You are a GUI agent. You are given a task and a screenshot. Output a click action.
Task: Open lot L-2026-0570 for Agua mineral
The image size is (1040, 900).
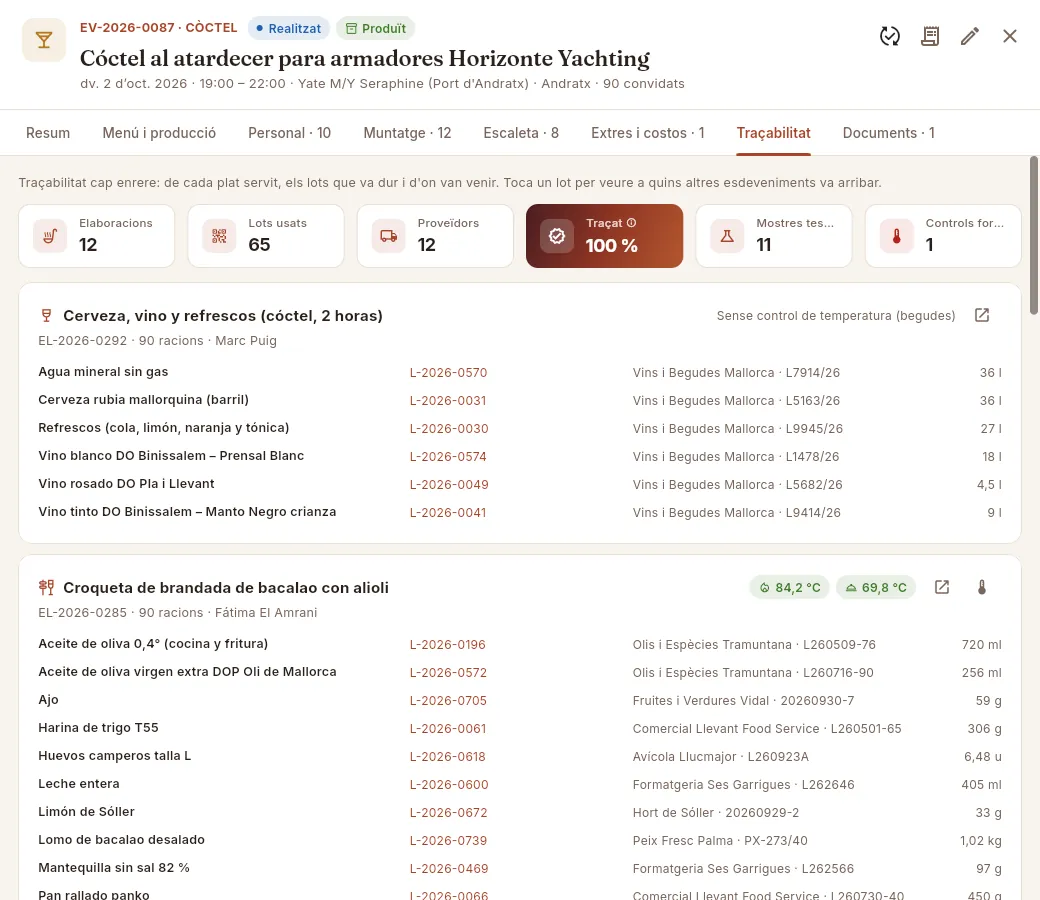point(448,373)
